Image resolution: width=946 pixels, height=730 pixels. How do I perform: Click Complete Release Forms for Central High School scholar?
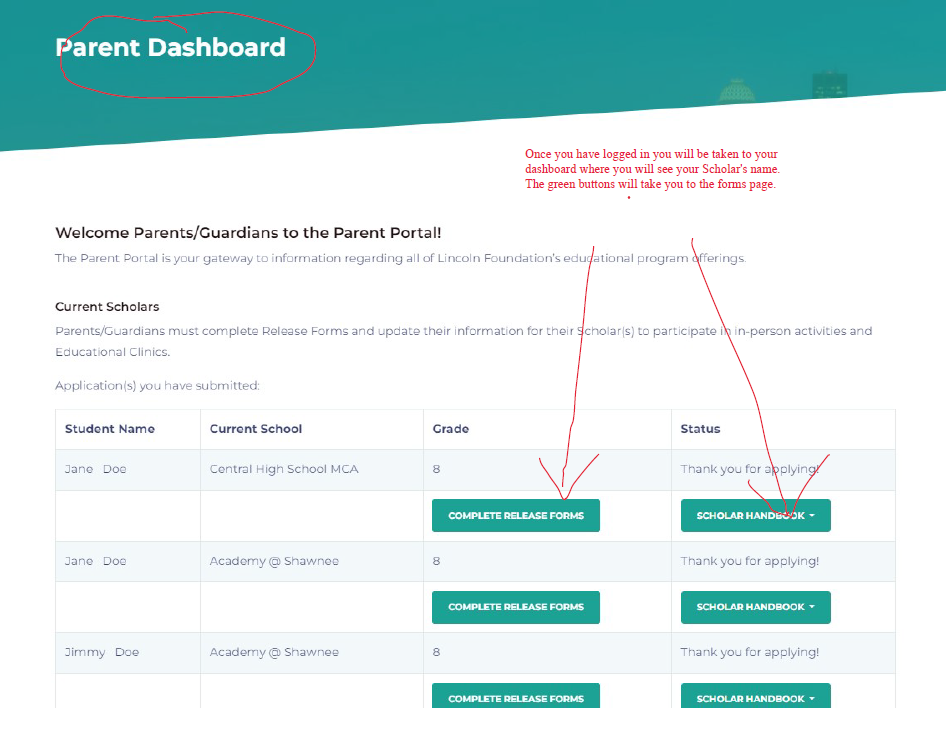coord(515,516)
